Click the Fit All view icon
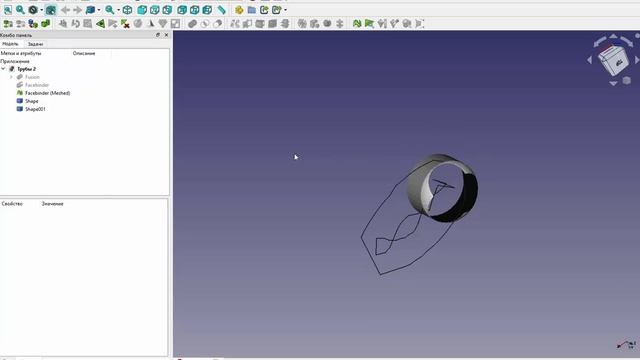This screenshot has height=360, width=640. click(8, 10)
